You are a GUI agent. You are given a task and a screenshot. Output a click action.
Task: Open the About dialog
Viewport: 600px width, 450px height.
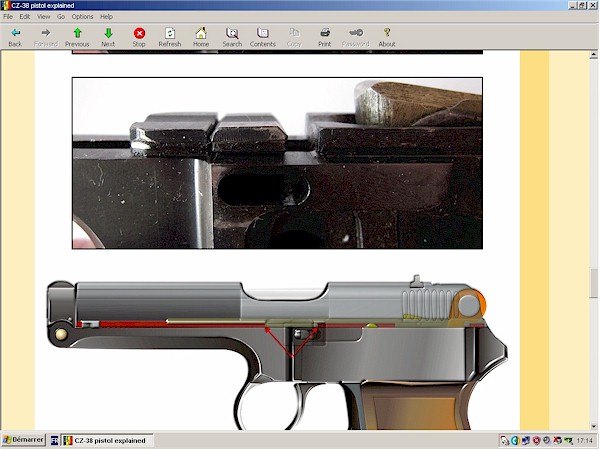pyautogui.click(x=387, y=37)
